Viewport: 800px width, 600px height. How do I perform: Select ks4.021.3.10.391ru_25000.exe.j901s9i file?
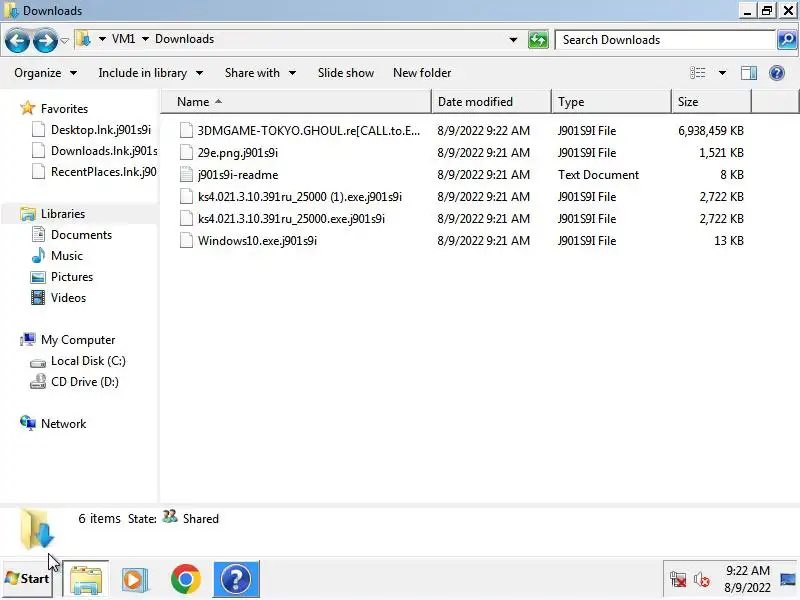coord(291,218)
